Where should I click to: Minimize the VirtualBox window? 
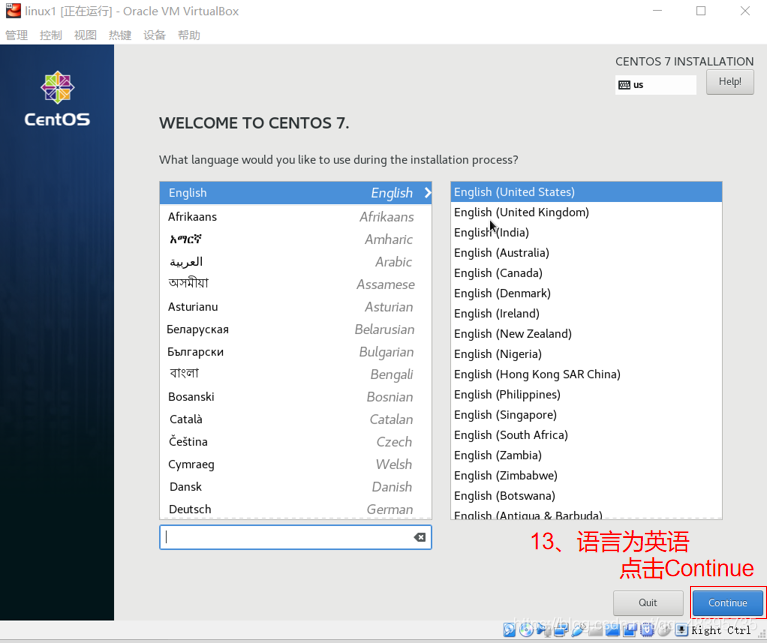click(x=657, y=11)
